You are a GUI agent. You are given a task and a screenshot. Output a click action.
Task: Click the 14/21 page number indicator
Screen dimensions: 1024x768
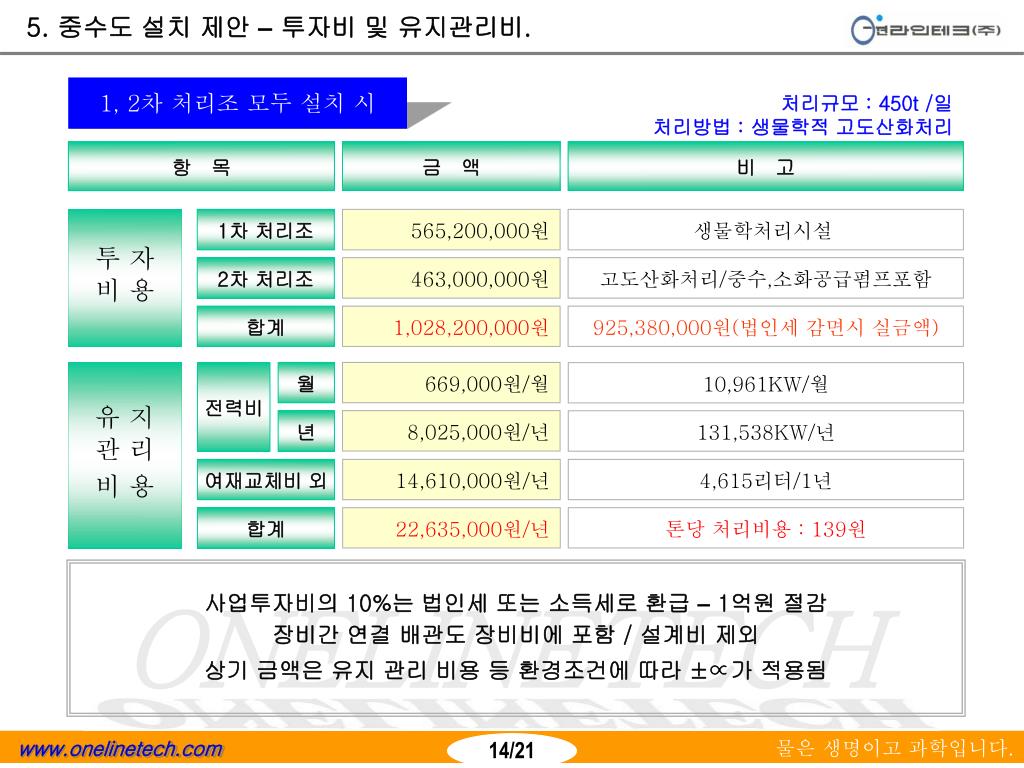pyautogui.click(x=511, y=750)
